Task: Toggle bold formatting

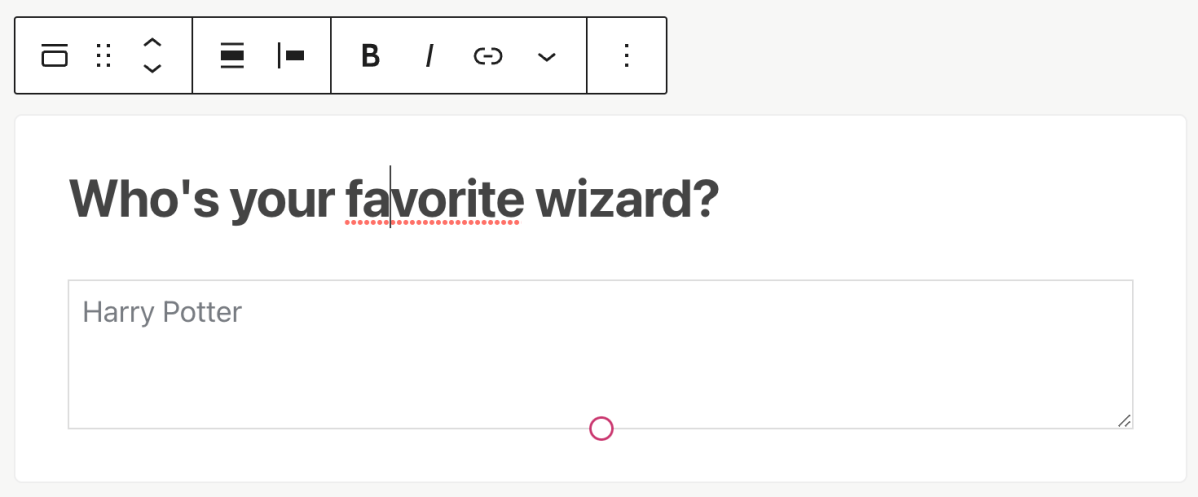Action: coord(371,56)
